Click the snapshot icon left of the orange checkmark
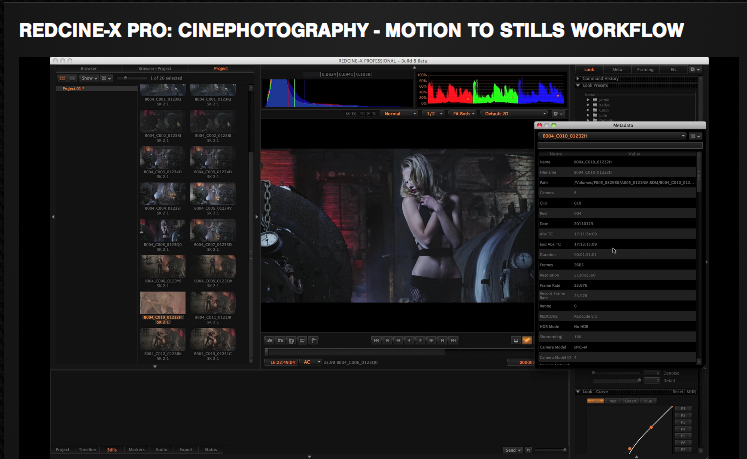 [x=515, y=340]
